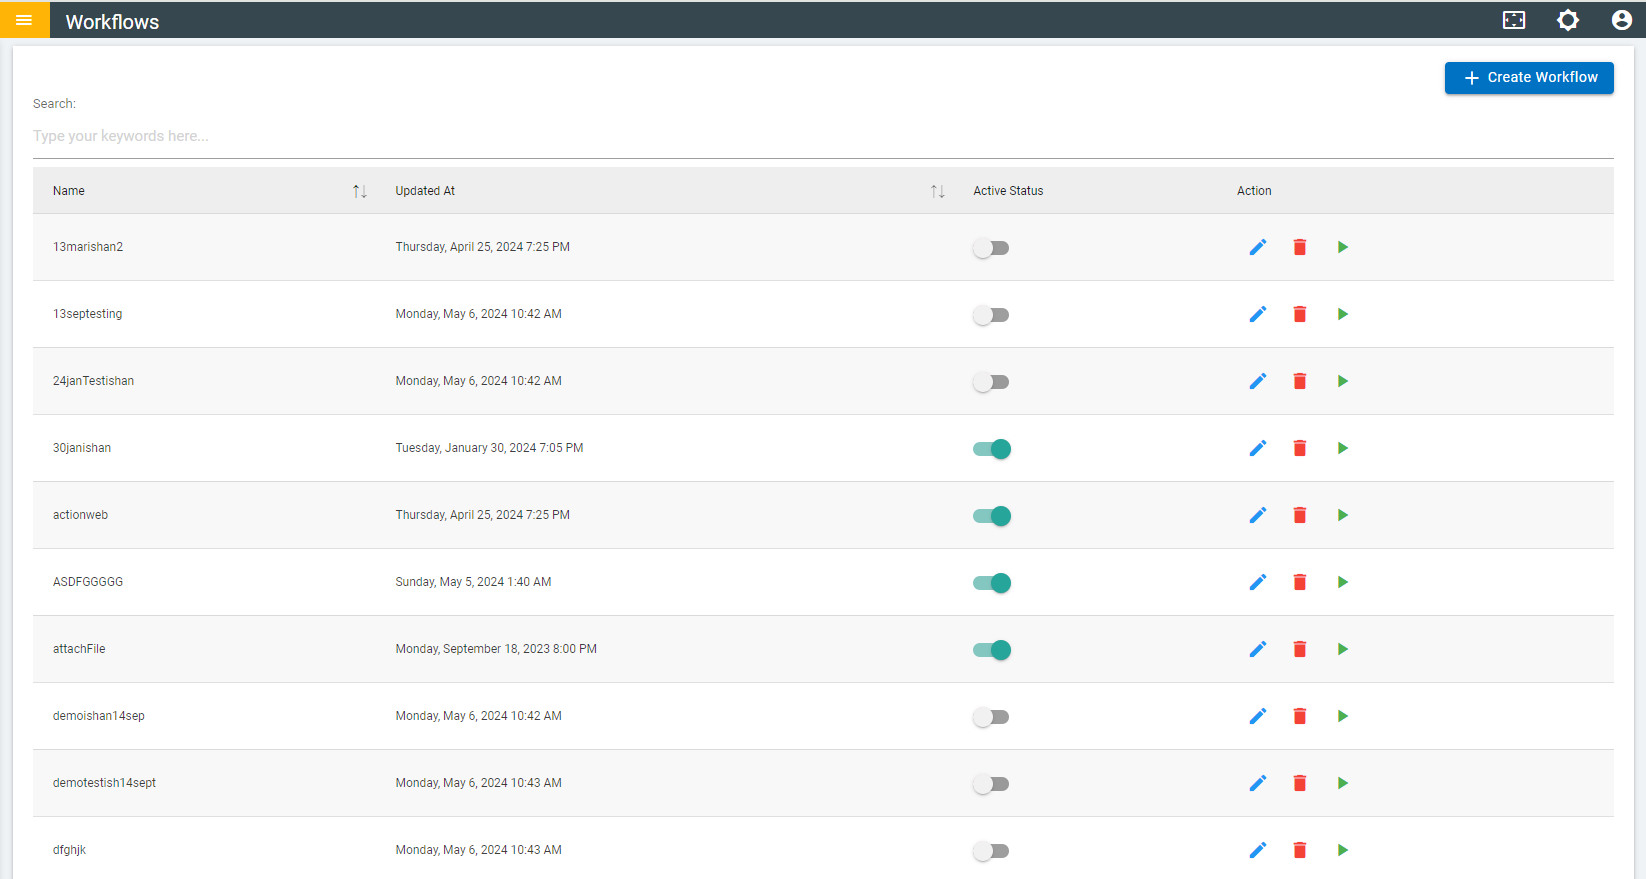Click date Monday, September 18, 2023 8:00 PM
1646x879 pixels.
click(x=496, y=649)
